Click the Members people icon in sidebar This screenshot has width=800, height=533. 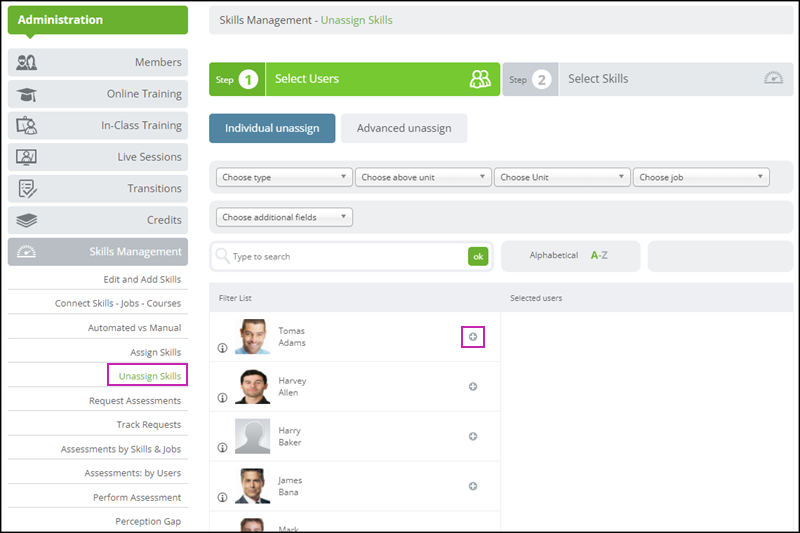[27, 62]
